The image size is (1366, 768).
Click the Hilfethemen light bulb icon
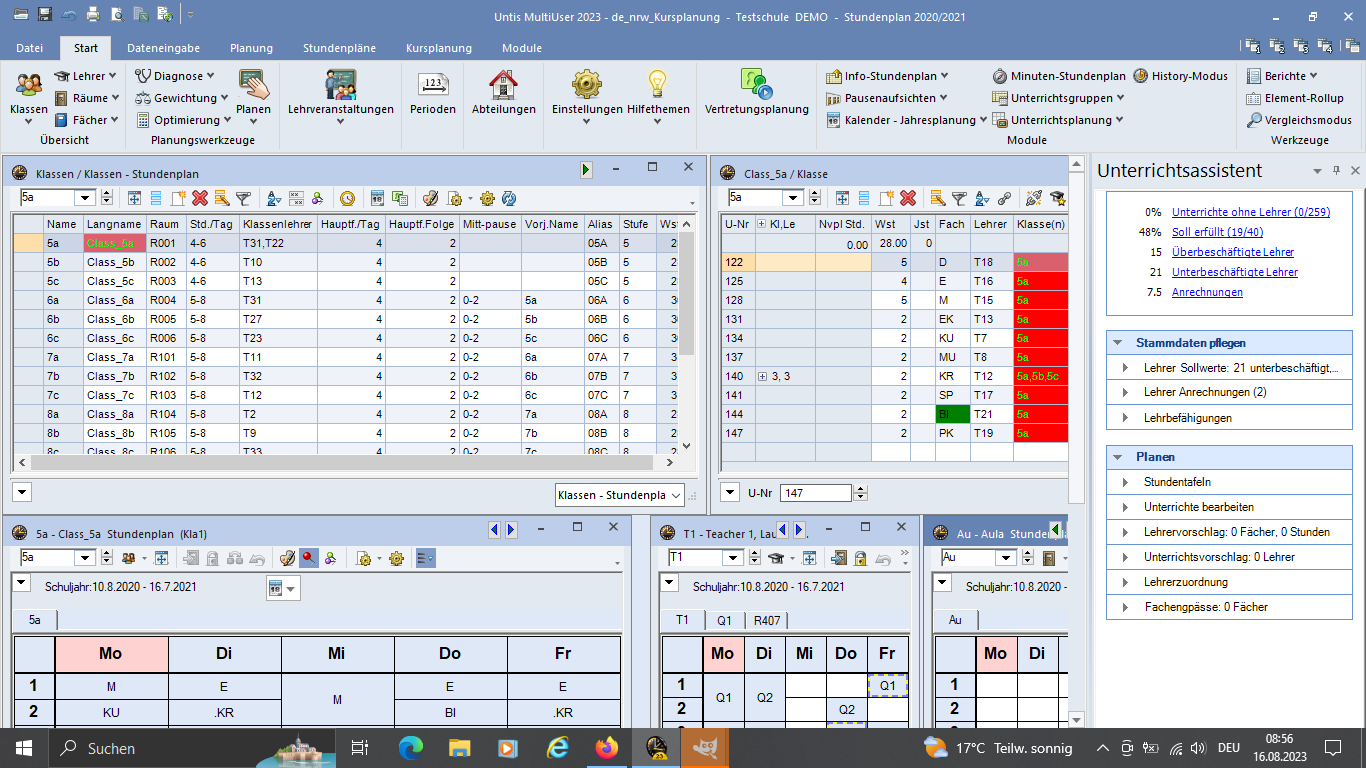pyautogui.click(x=657, y=85)
